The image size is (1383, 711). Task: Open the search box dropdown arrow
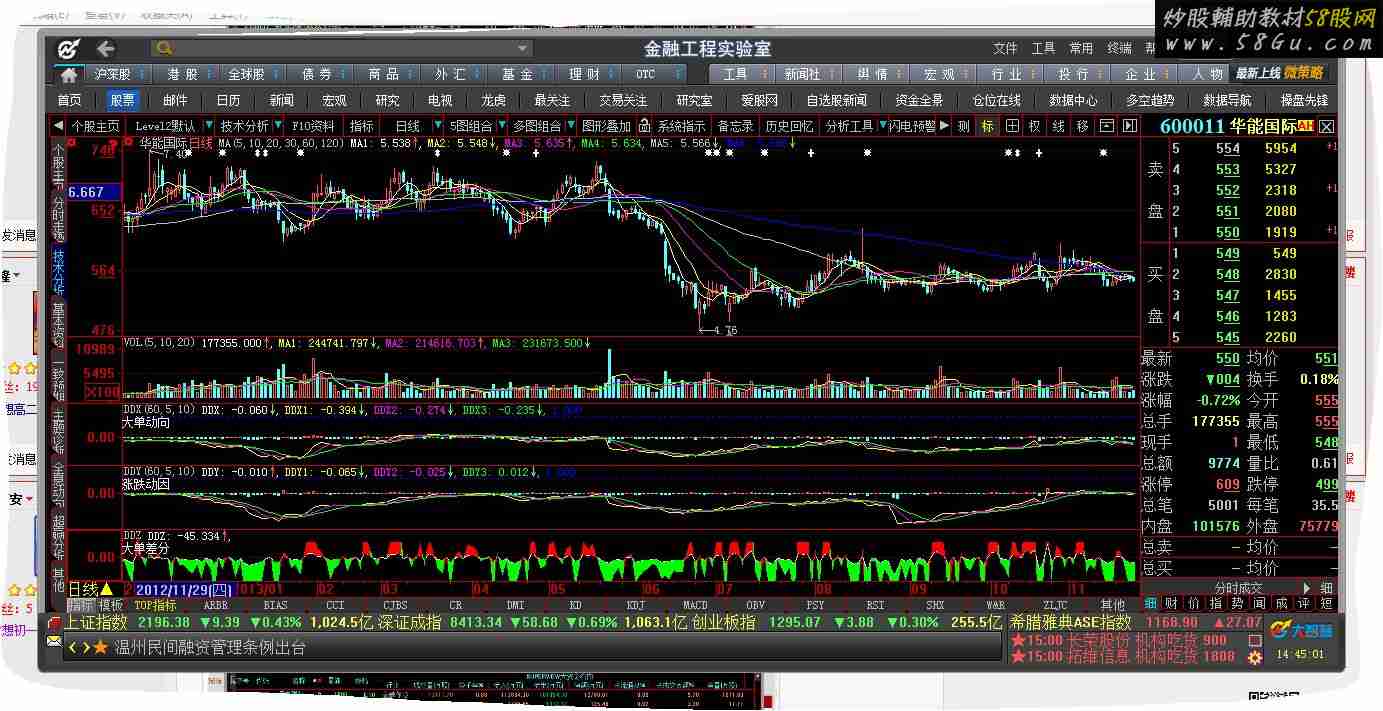coord(522,48)
